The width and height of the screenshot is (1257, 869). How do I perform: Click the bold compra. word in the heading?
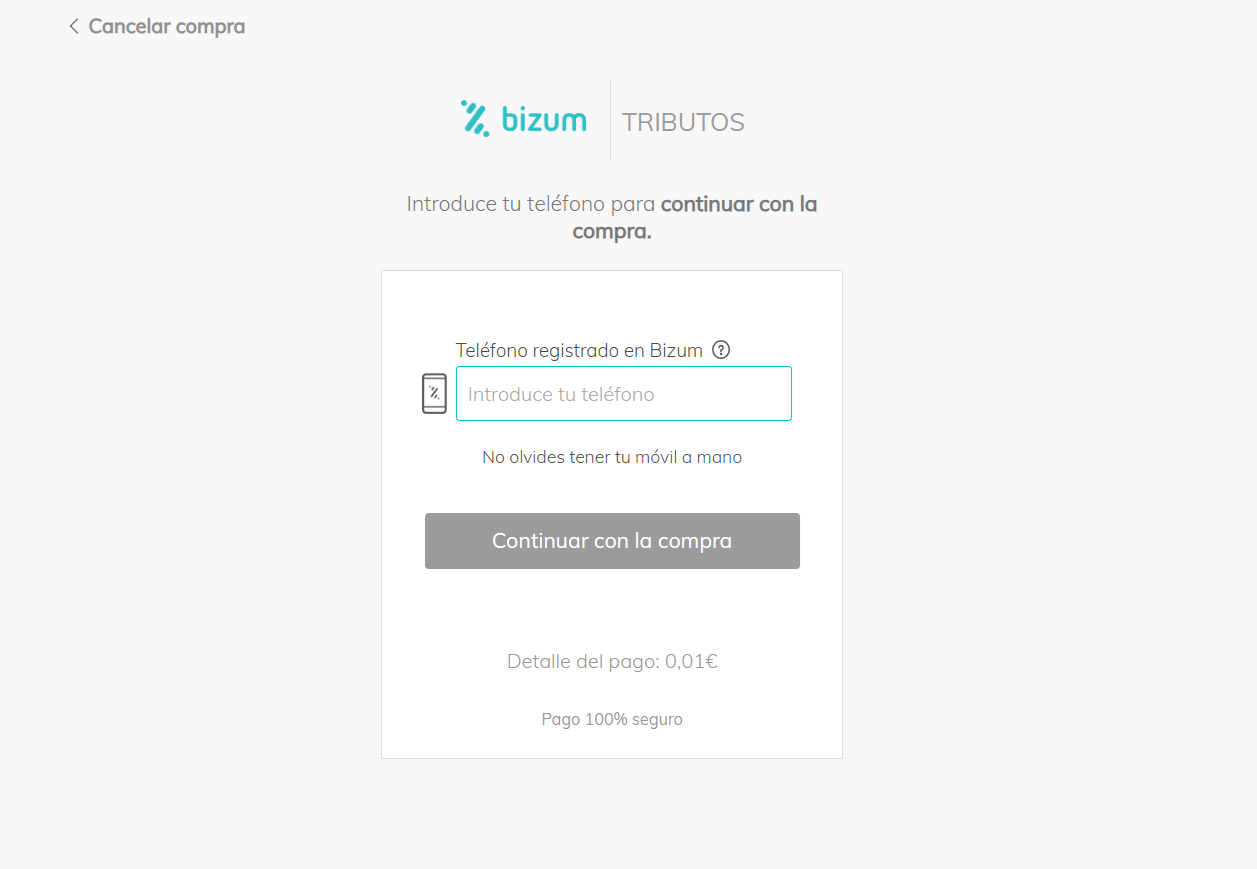click(612, 232)
